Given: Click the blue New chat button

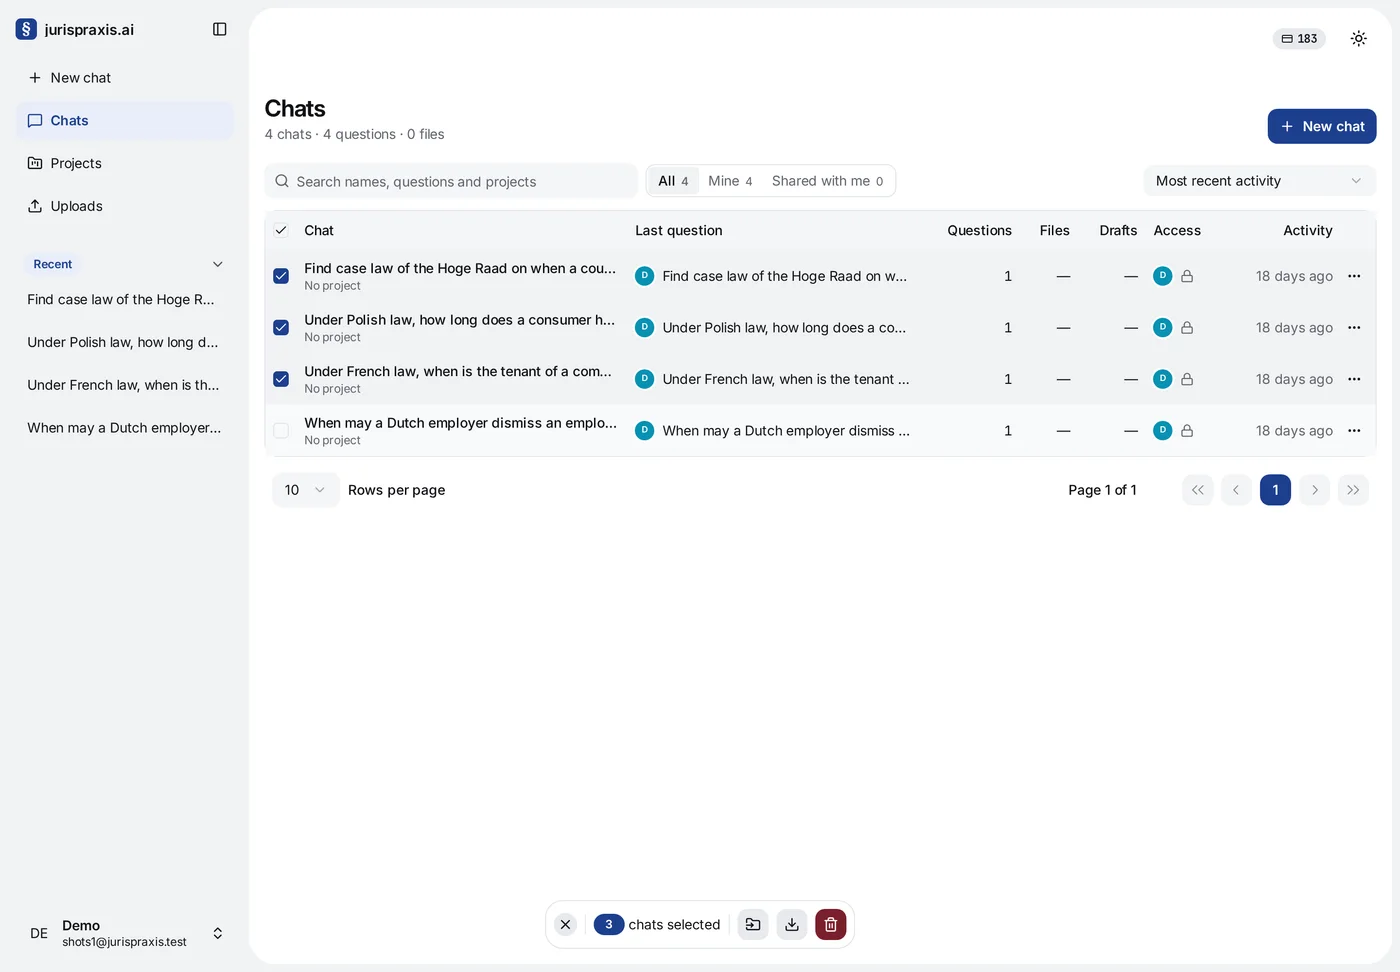Looking at the screenshot, I should (1322, 126).
